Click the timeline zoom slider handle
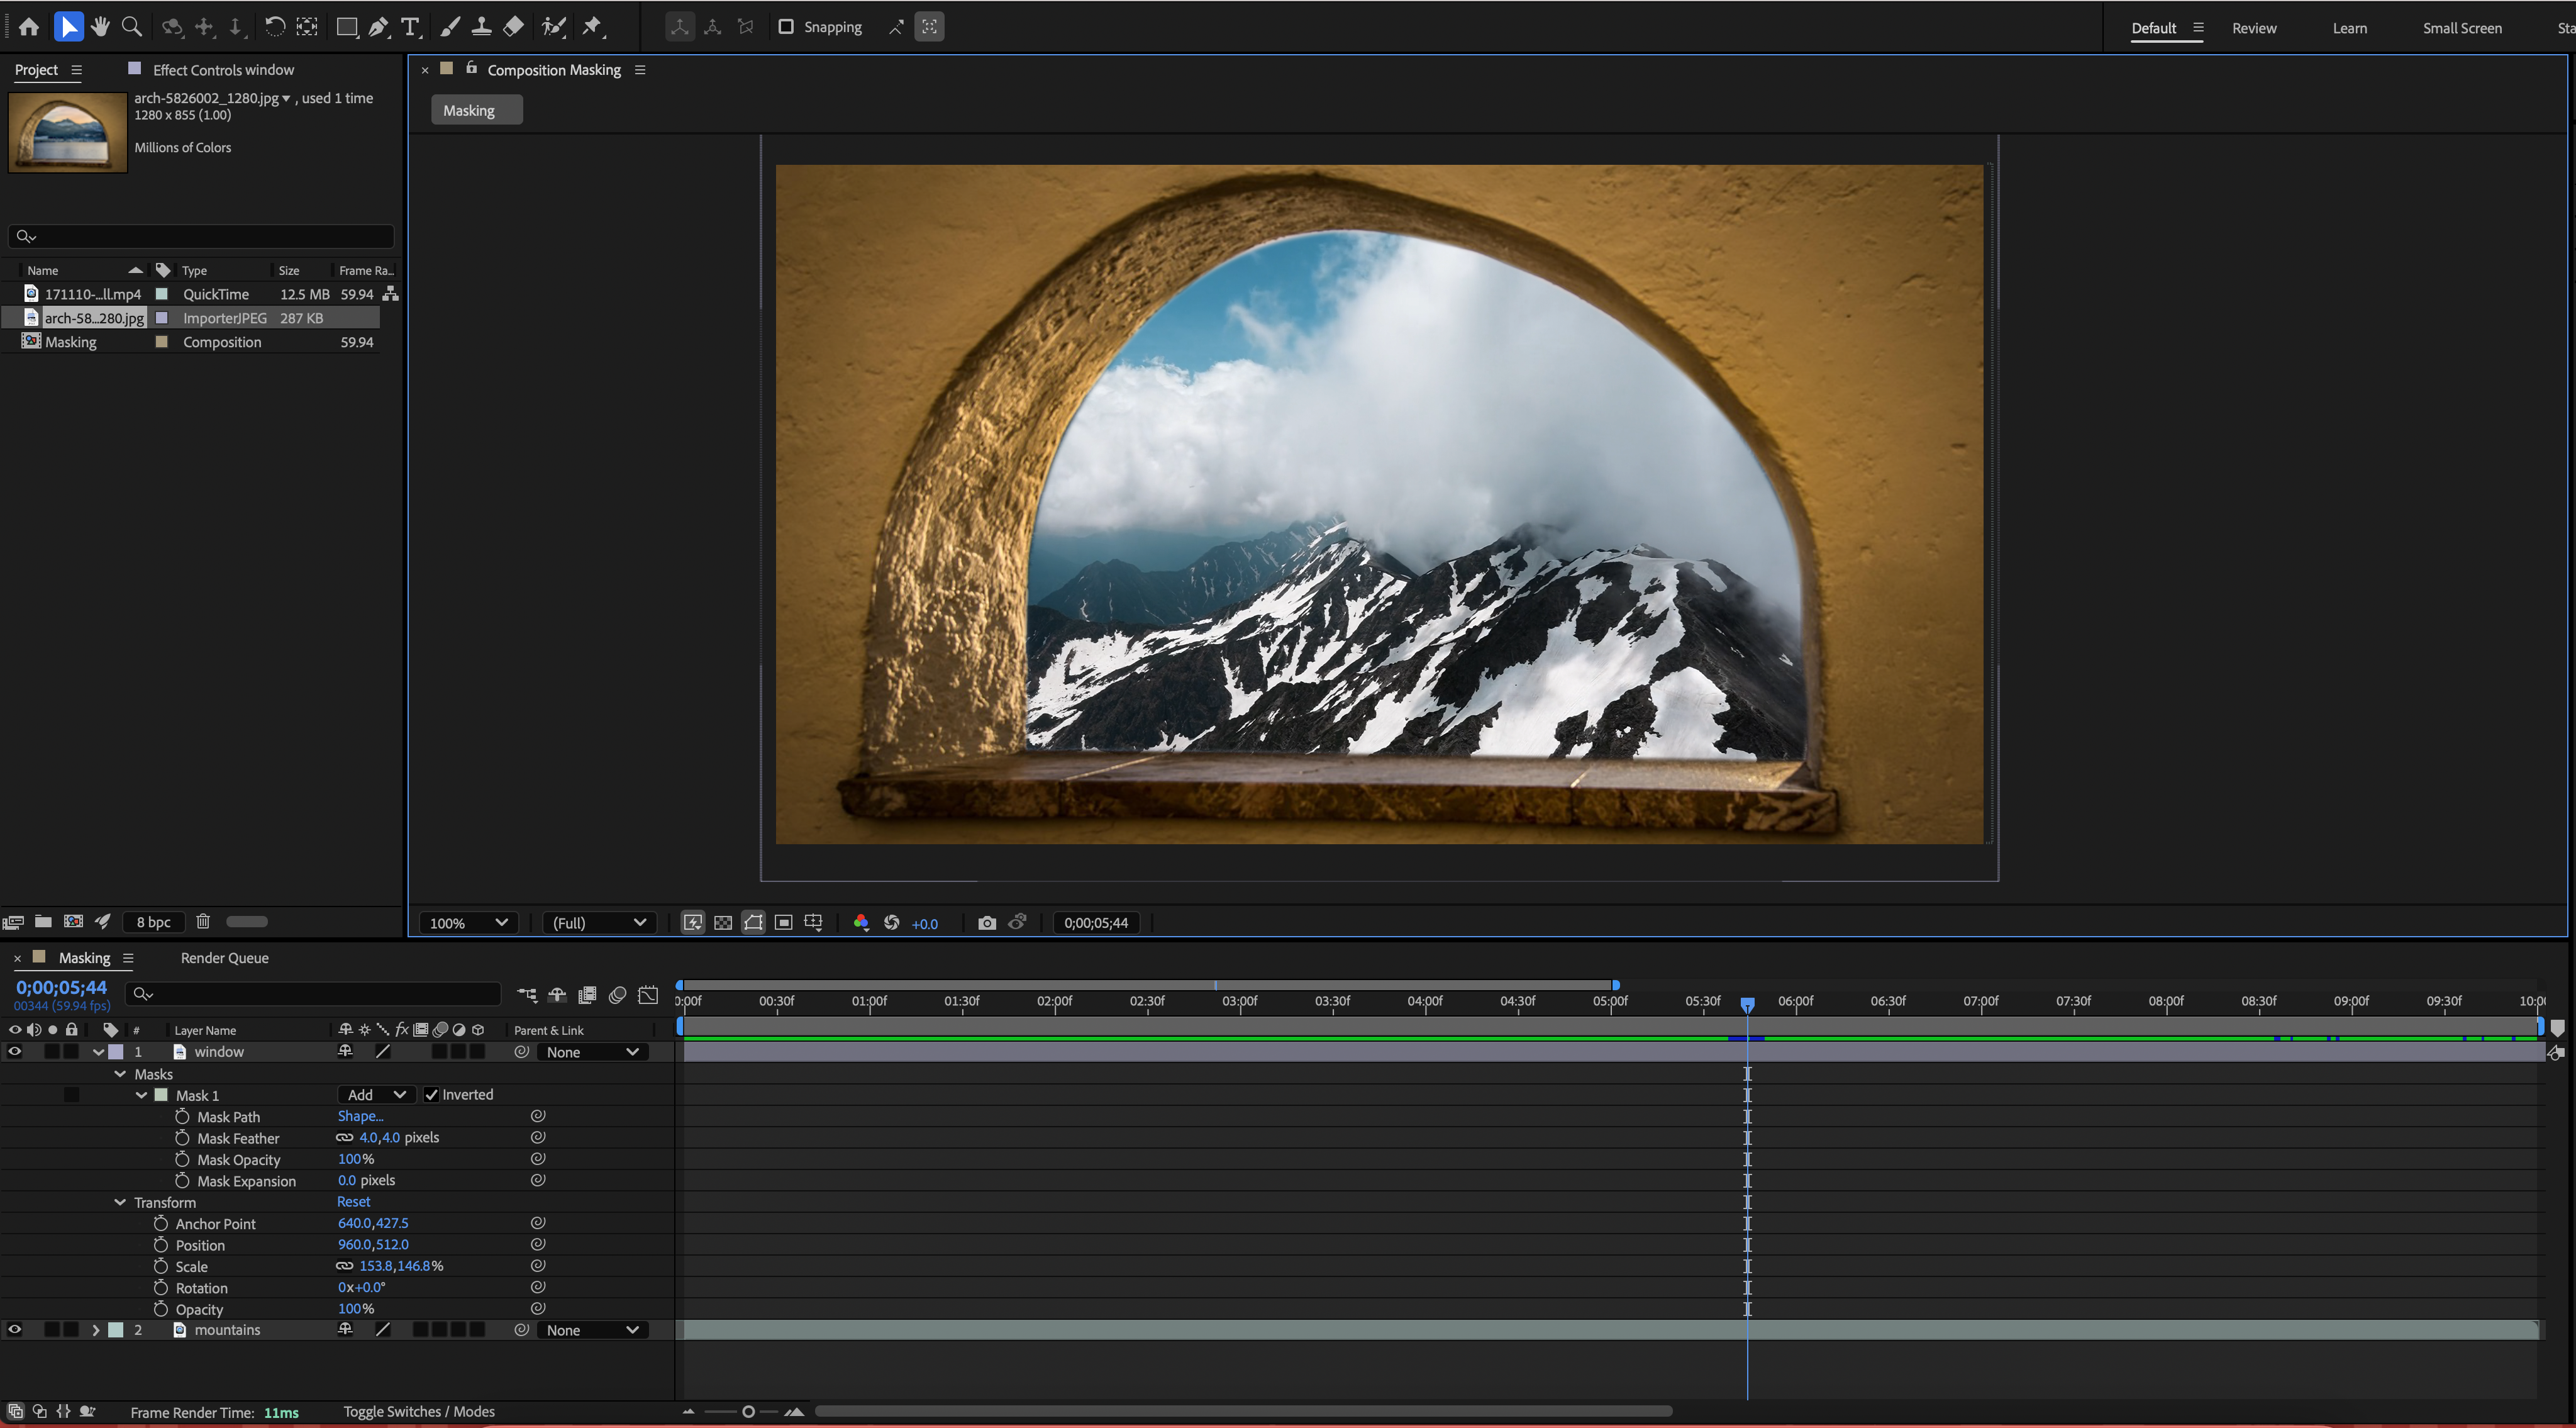This screenshot has height=1428, width=2576. [748, 1411]
